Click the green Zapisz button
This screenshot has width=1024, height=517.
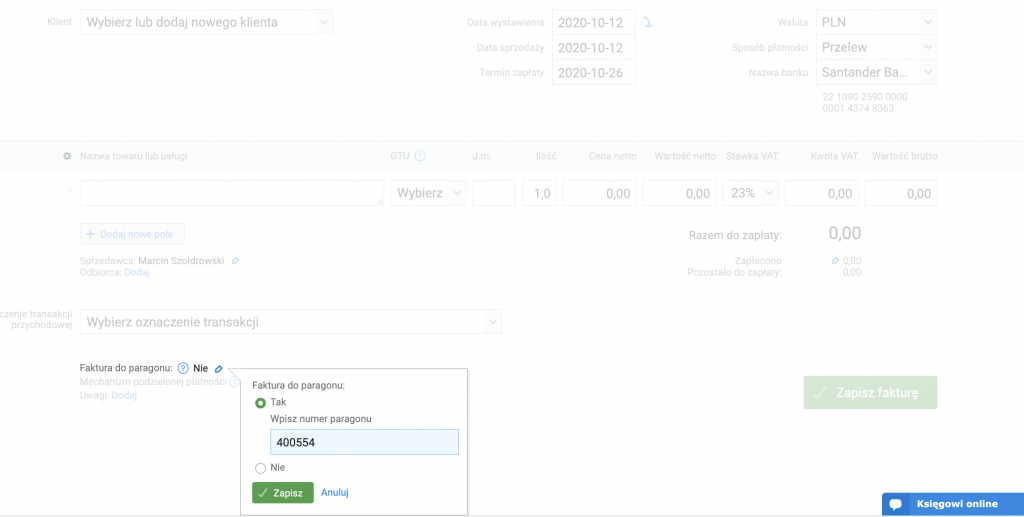point(283,493)
